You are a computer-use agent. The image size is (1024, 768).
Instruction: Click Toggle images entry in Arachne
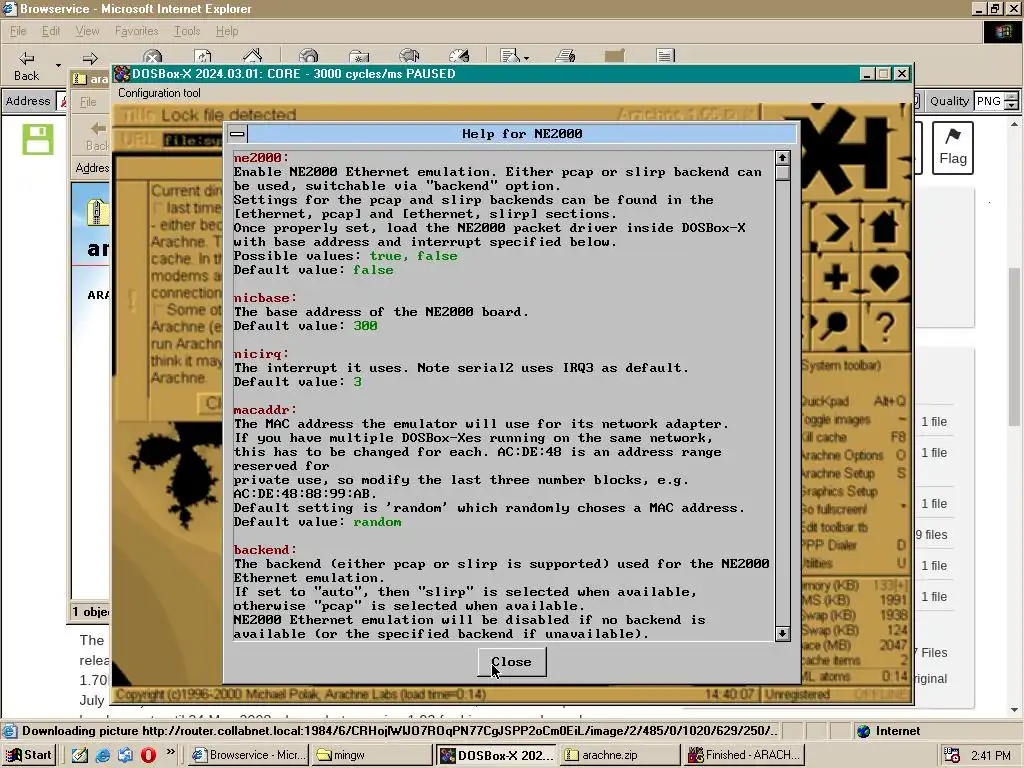point(854,419)
